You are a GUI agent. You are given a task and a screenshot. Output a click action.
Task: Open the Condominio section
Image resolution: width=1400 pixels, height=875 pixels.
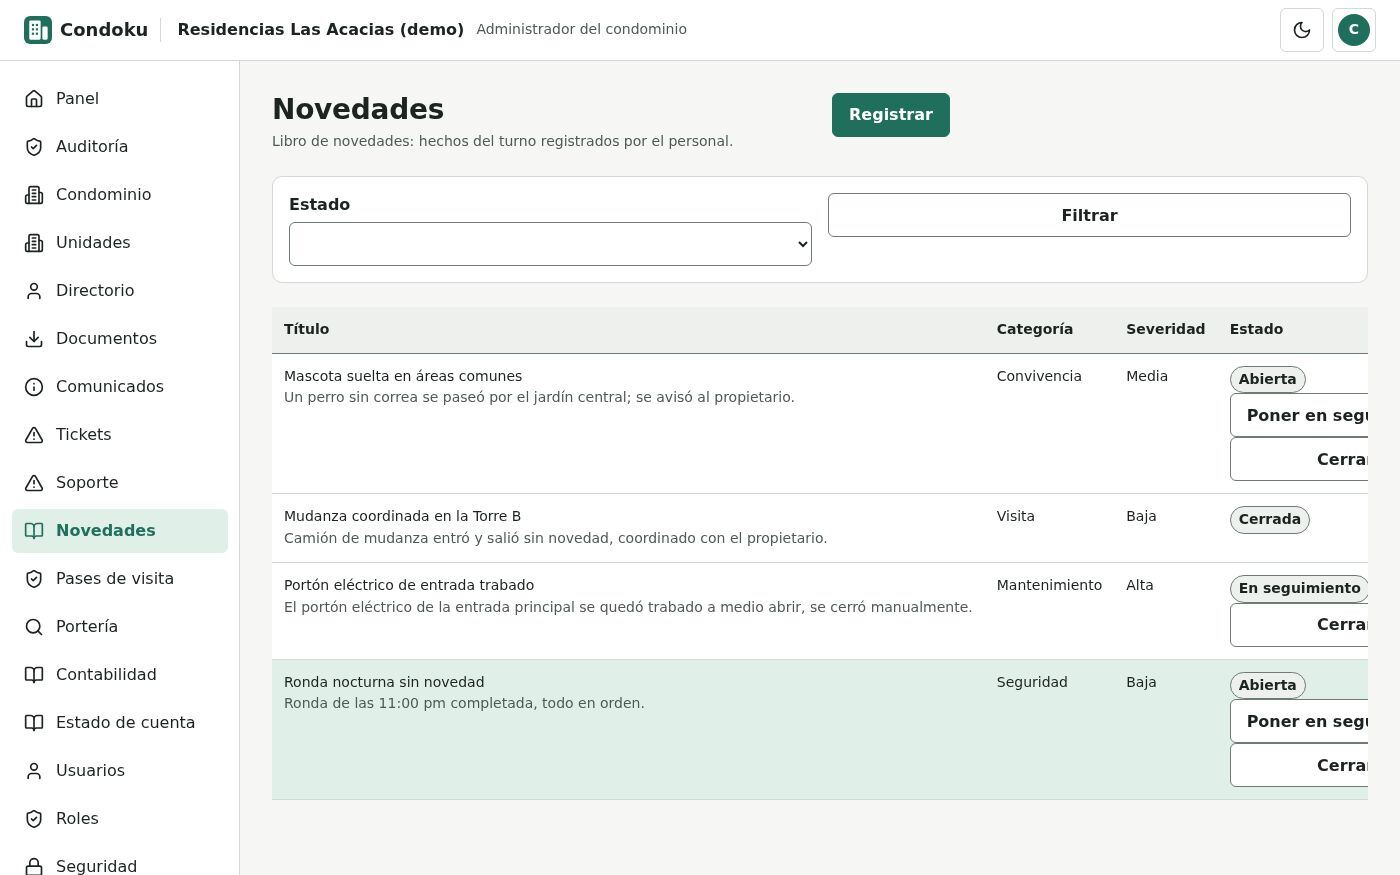click(x=120, y=194)
